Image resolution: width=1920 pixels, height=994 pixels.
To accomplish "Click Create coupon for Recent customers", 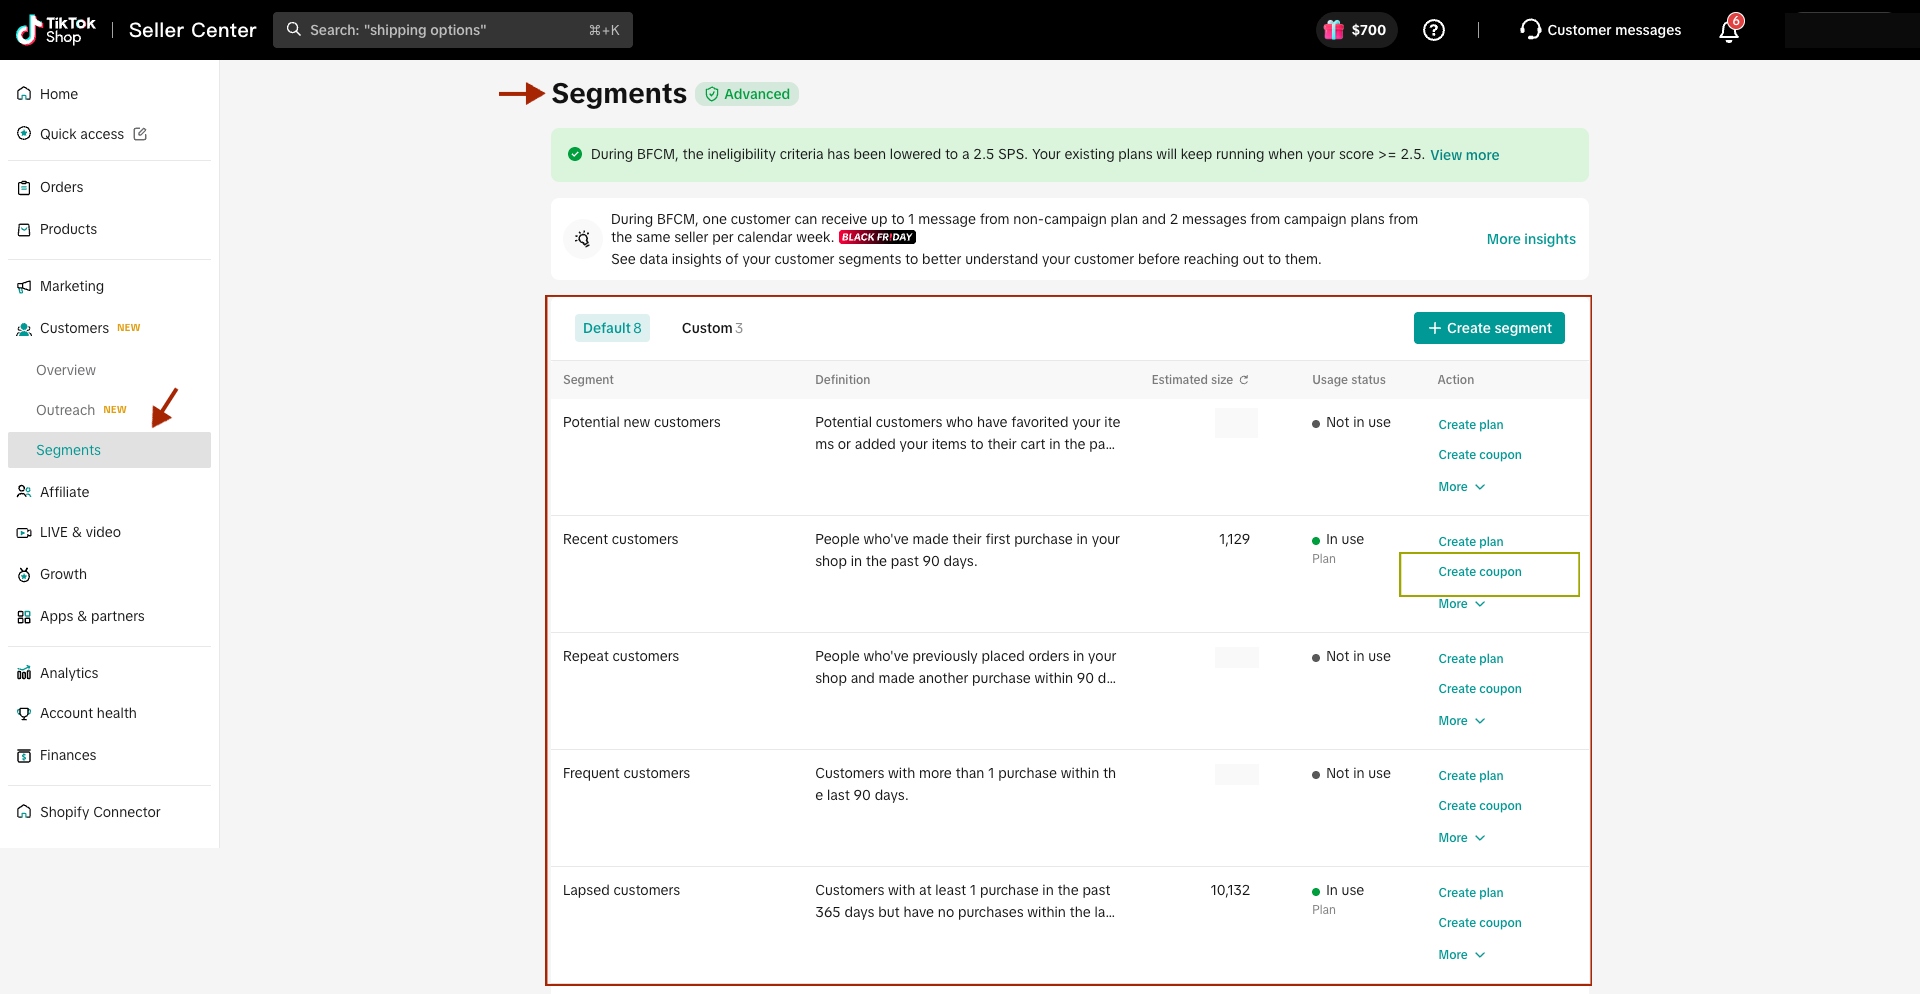I will coord(1479,572).
